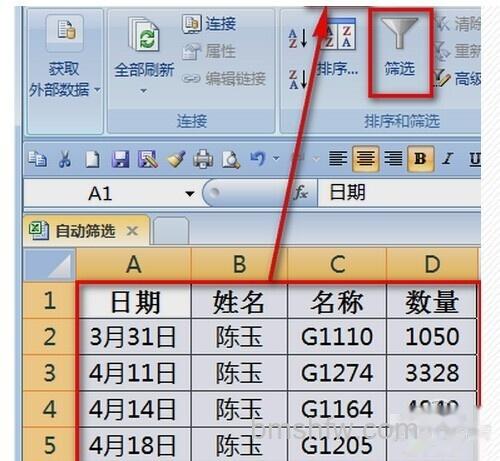The height and width of the screenshot is (461, 500).
Task: Select column A header
Action: click(134, 265)
